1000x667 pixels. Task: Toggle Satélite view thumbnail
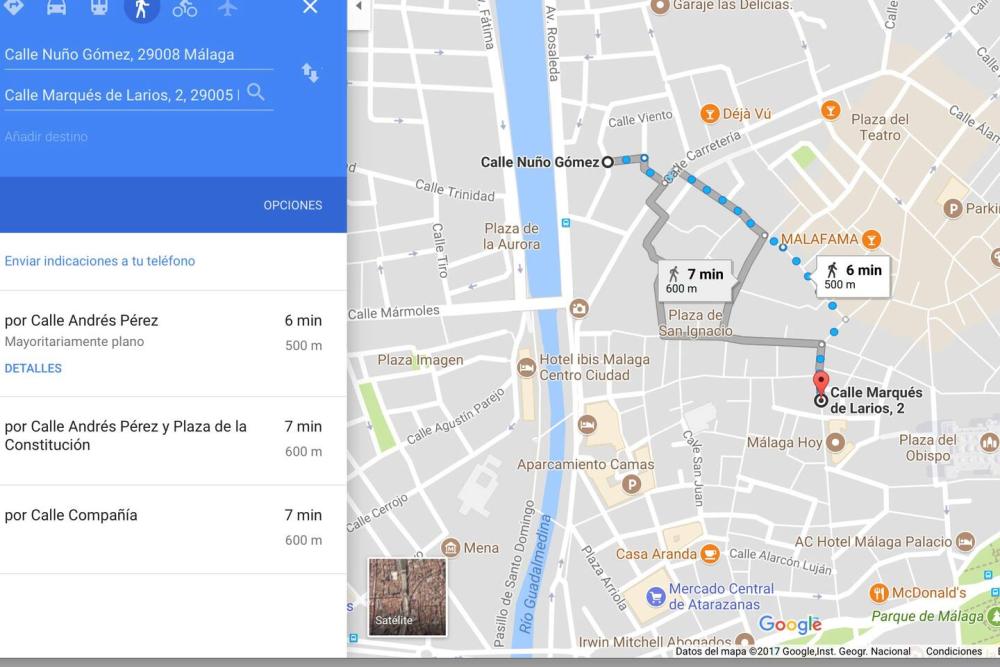pyautogui.click(x=407, y=597)
